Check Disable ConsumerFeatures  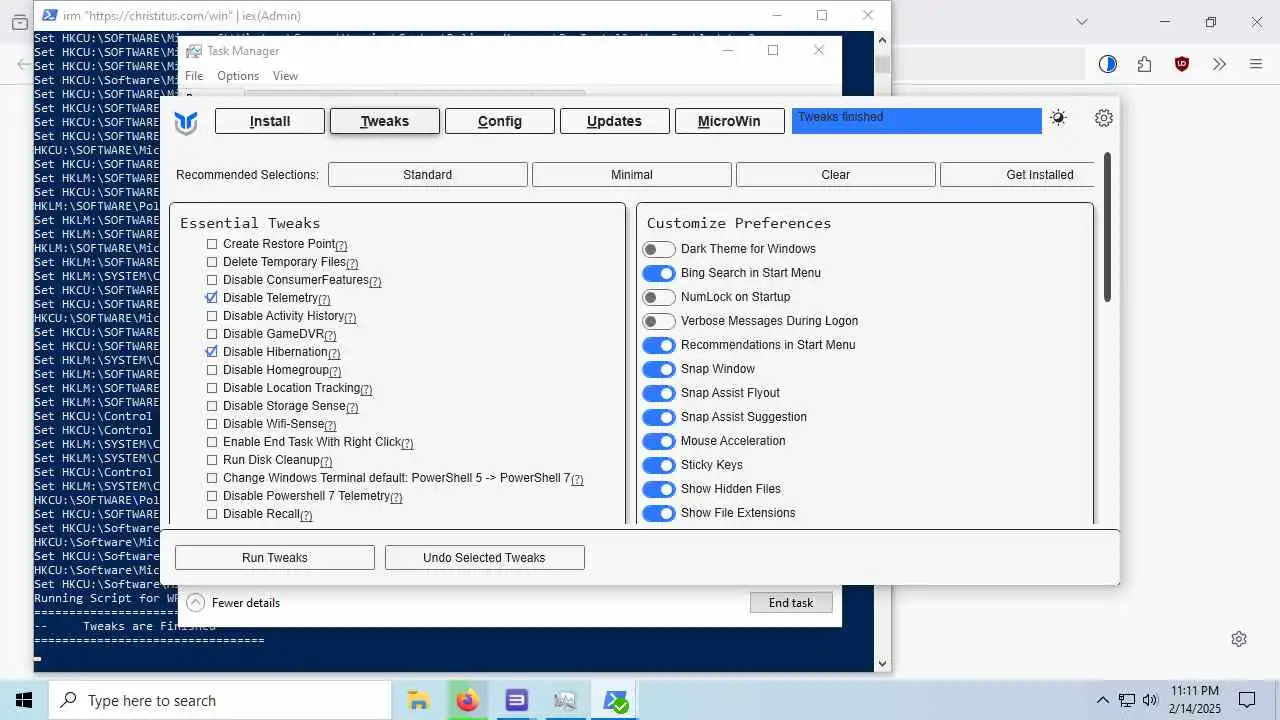pyautogui.click(x=212, y=280)
